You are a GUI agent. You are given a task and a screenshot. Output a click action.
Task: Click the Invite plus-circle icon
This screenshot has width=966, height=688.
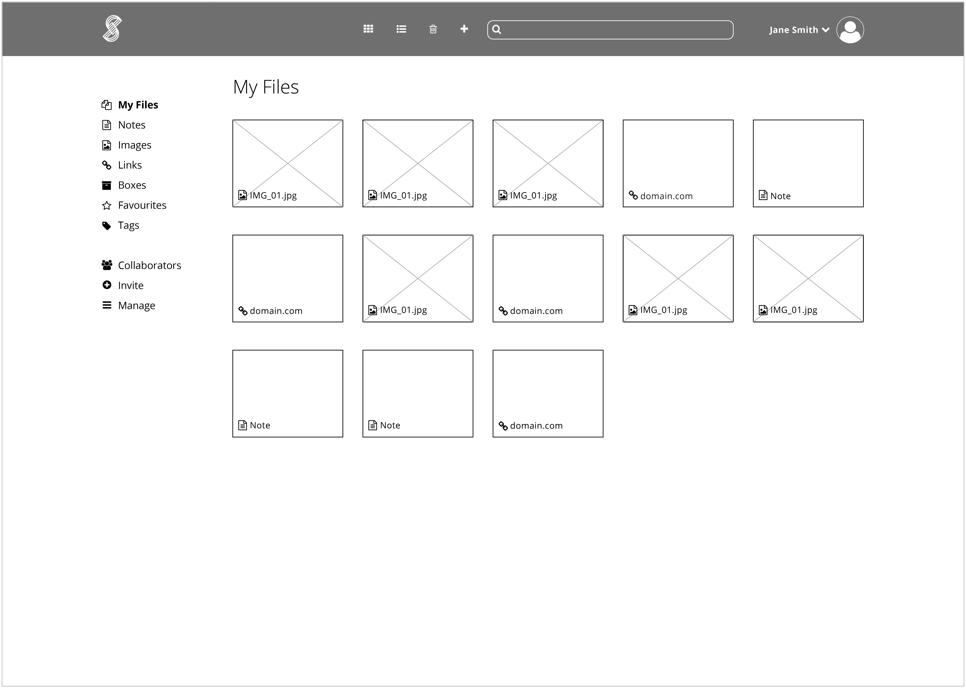tap(107, 285)
